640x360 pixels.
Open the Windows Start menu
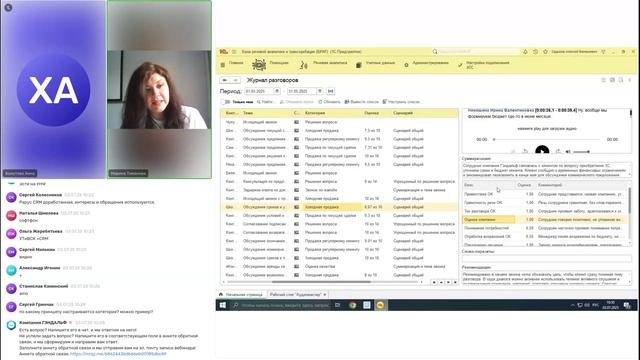pyautogui.click(x=223, y=305)
